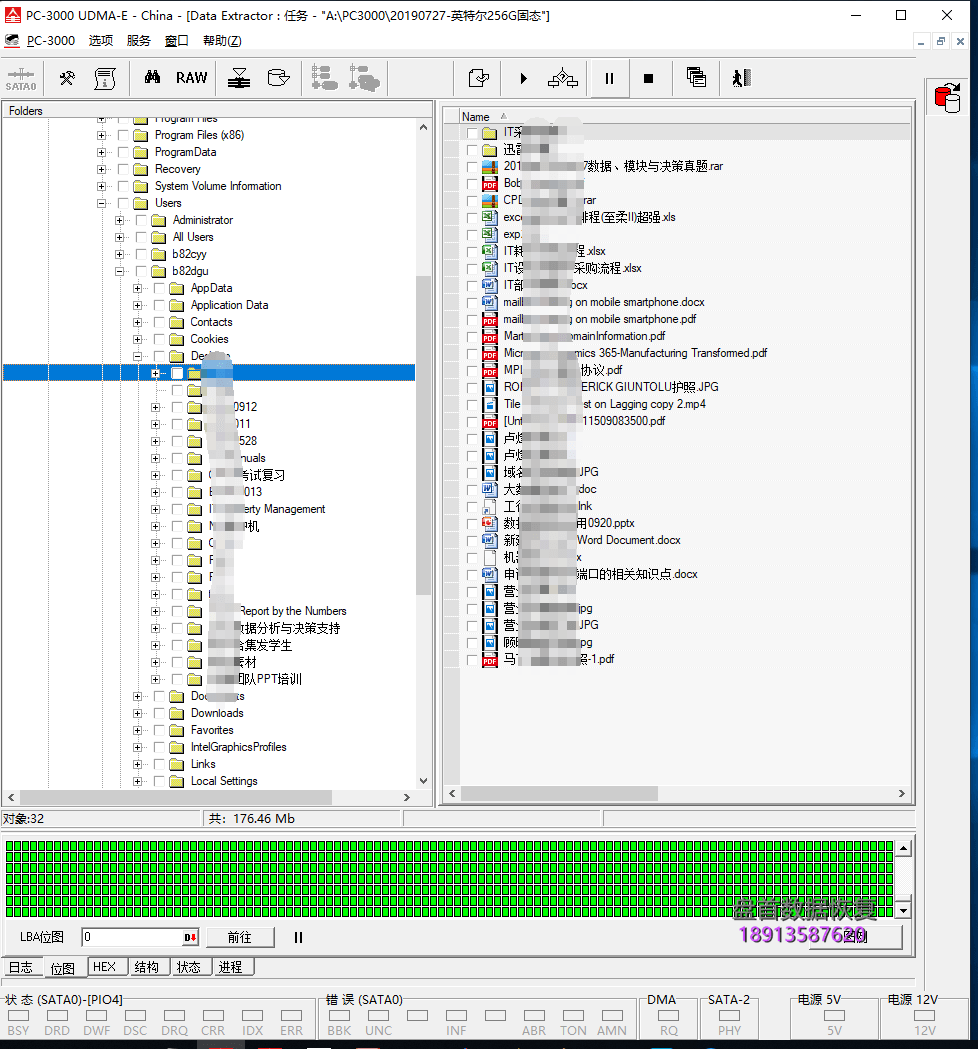Click the greyed tree-with-gears icon

point(364,78)
